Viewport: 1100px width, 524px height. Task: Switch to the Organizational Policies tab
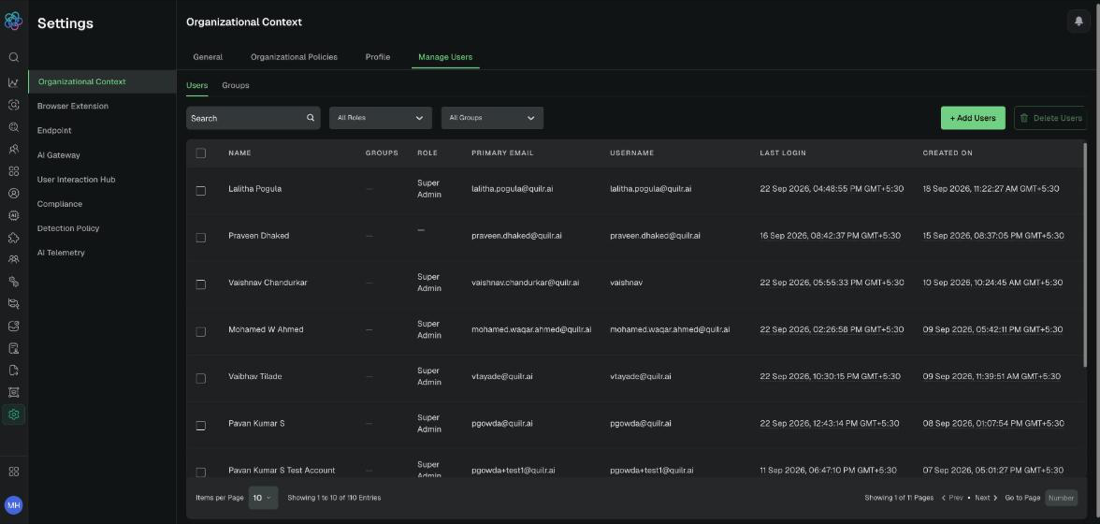pos(294,57)
